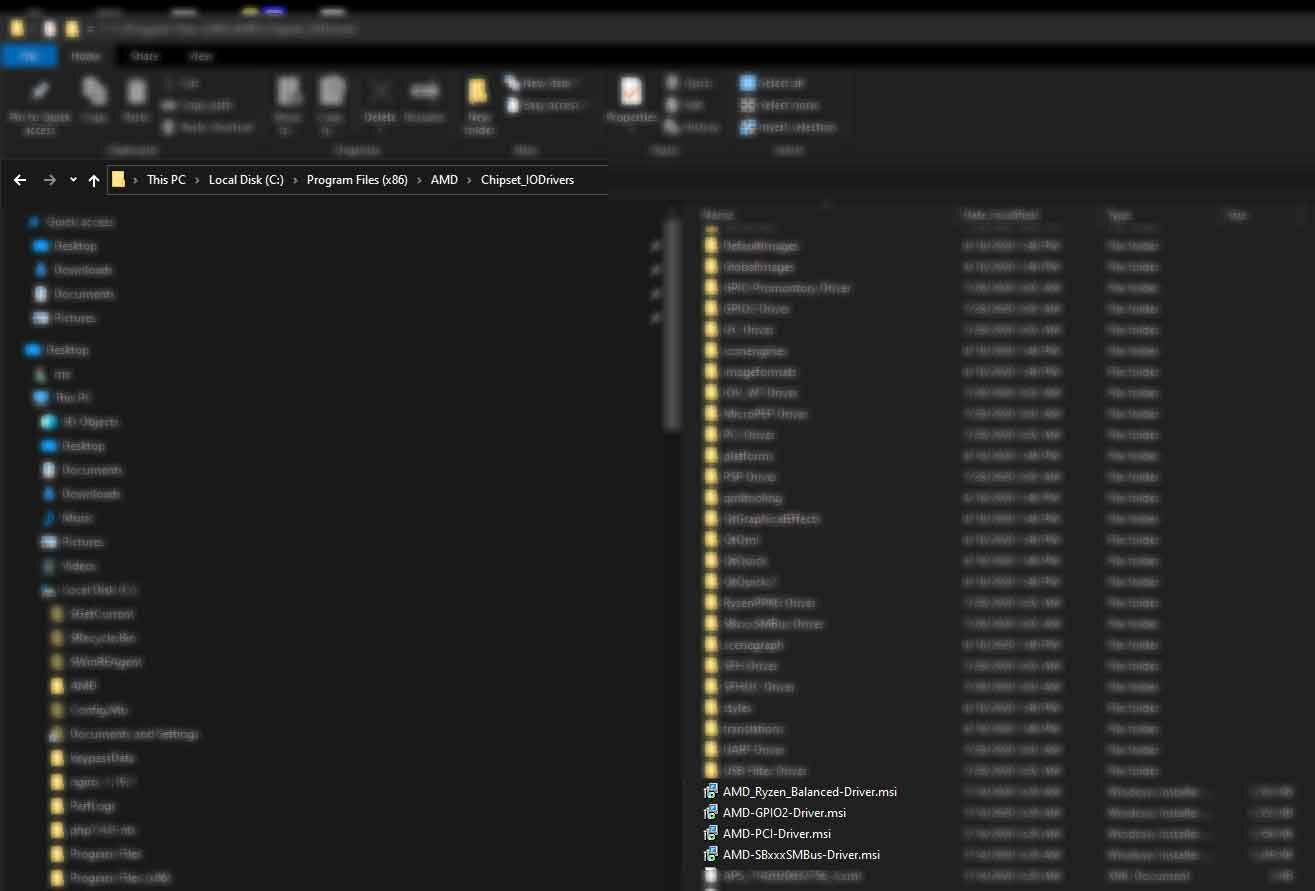1315x891 pixels.
Task: Open the File ribbon tab
Action: click(29, 56)
